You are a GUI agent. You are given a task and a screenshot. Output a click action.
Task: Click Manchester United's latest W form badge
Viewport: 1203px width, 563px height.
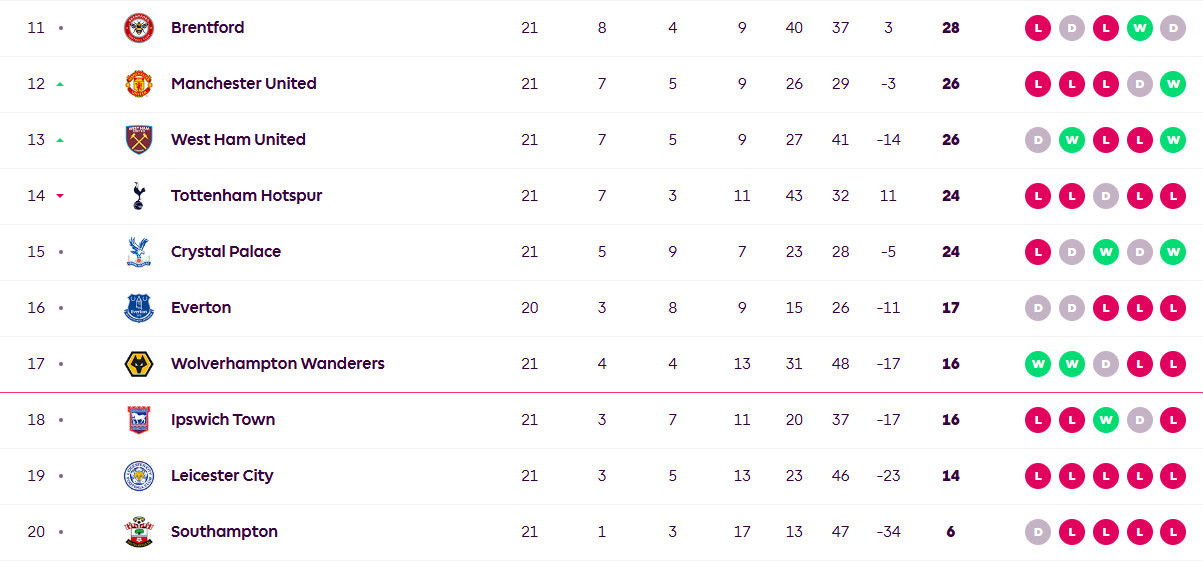click(x=1172, y=84)
